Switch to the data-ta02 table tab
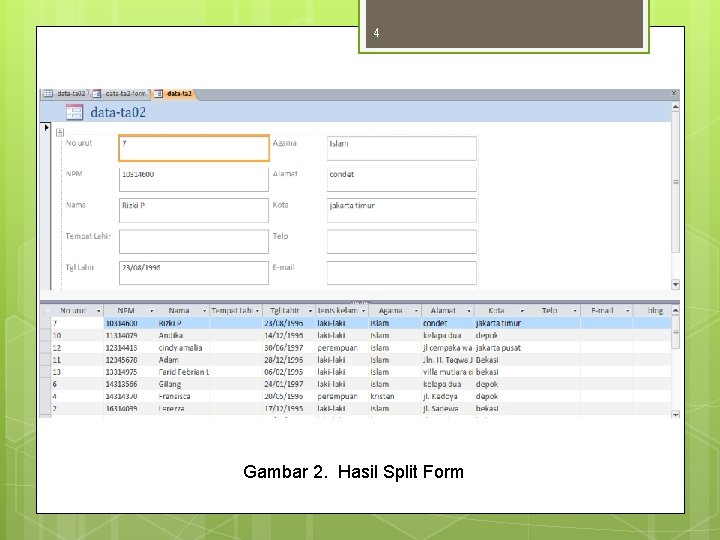This screenshot has width=720, height=540. 64,94
